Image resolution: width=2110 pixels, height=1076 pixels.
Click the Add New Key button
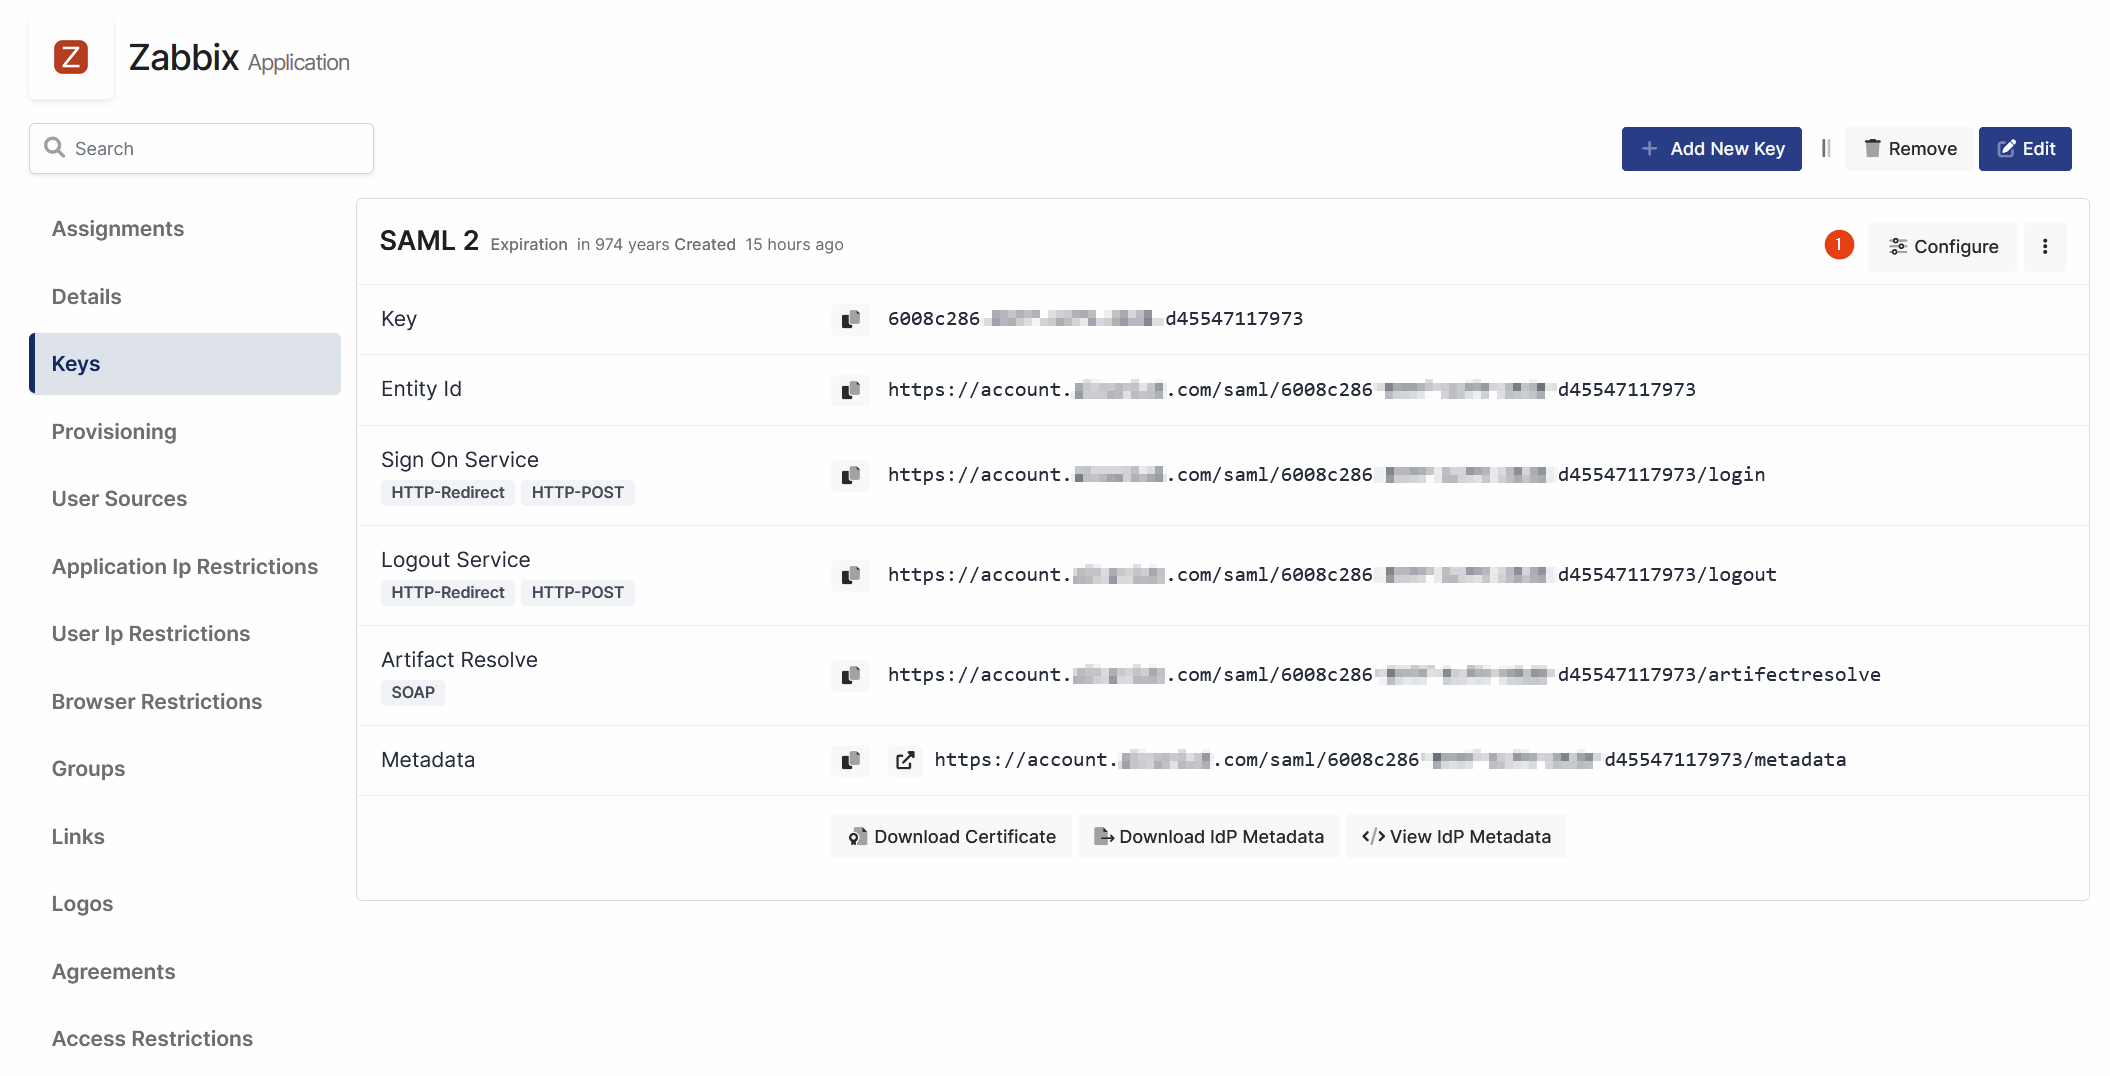tap(1711, 149)
